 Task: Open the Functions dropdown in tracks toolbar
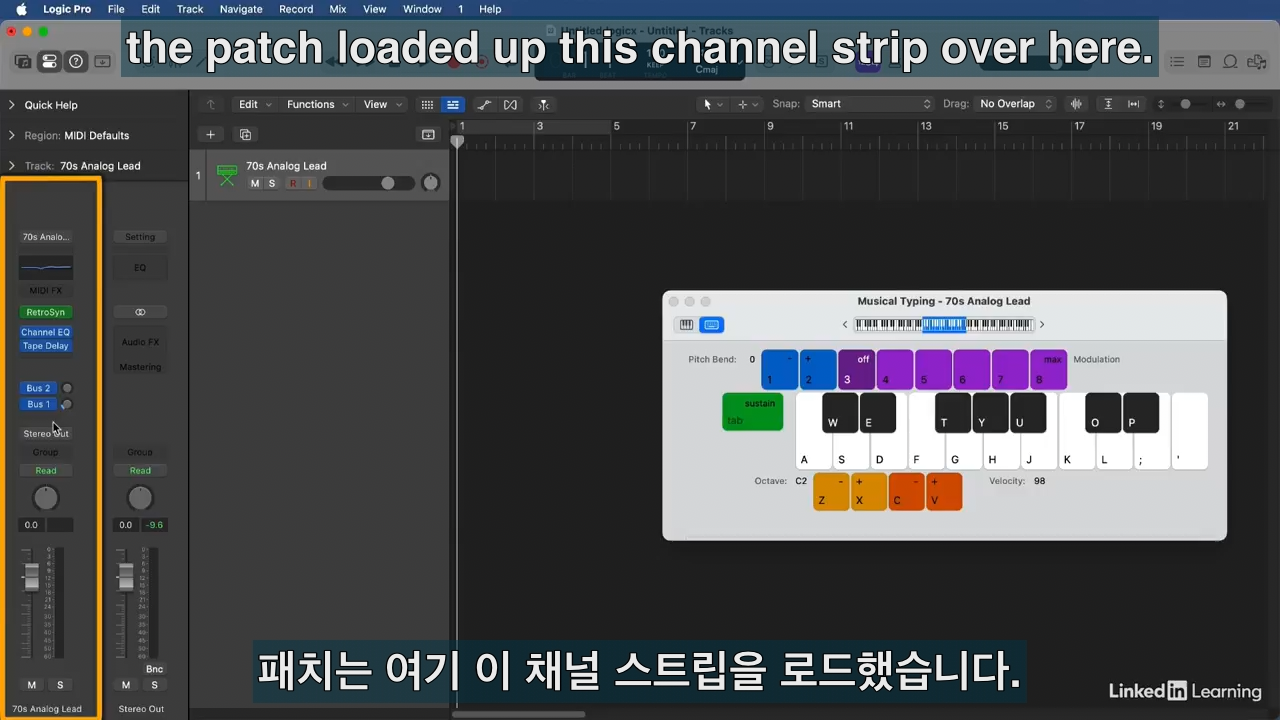317,104
